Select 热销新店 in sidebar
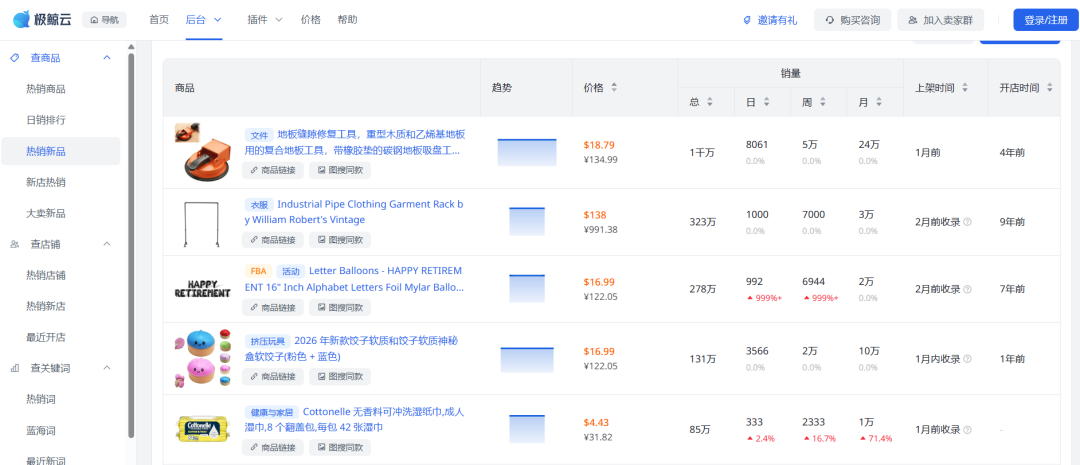 [45, 306]
